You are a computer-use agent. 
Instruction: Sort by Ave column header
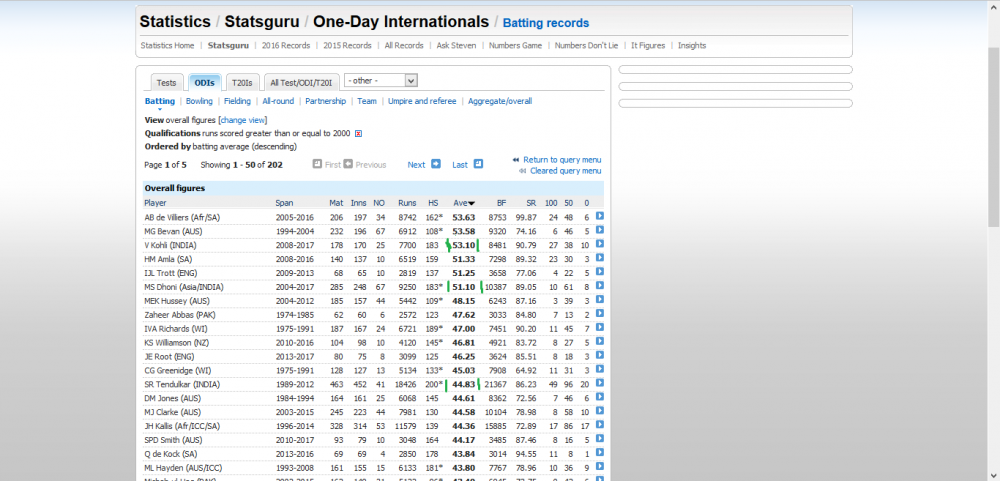click(x=464, y=203)
